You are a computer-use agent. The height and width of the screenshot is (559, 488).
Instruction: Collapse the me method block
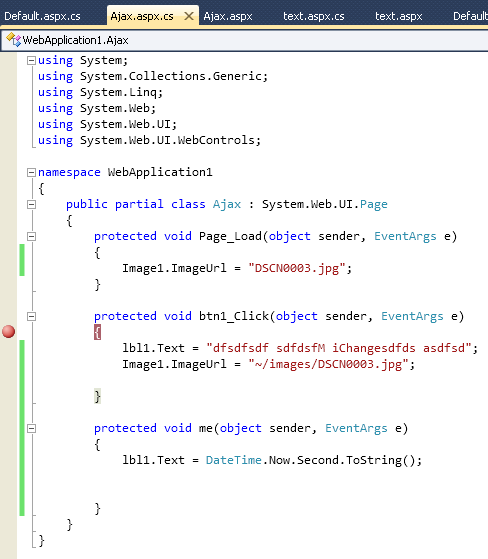pyautogui.click(x=31, y=428)
